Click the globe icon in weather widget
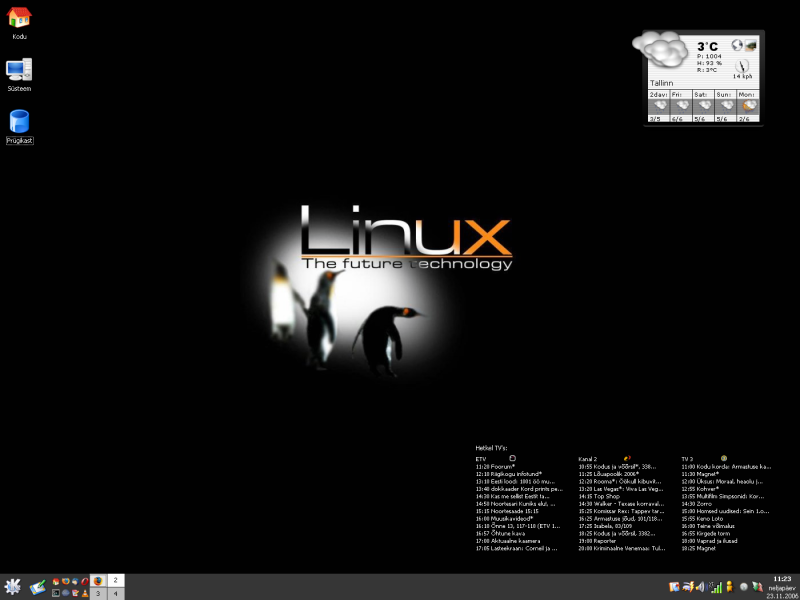 coord(737,45)
